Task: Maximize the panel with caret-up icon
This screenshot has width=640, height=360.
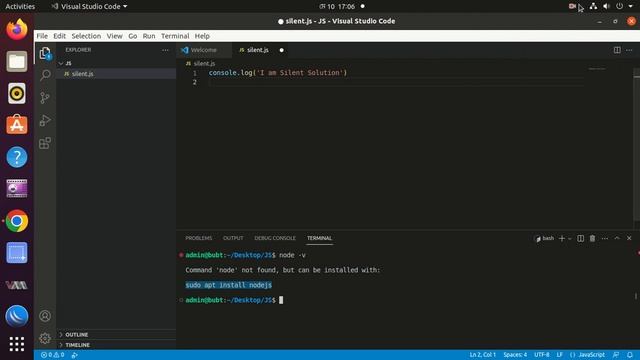Action: point(617,238)
